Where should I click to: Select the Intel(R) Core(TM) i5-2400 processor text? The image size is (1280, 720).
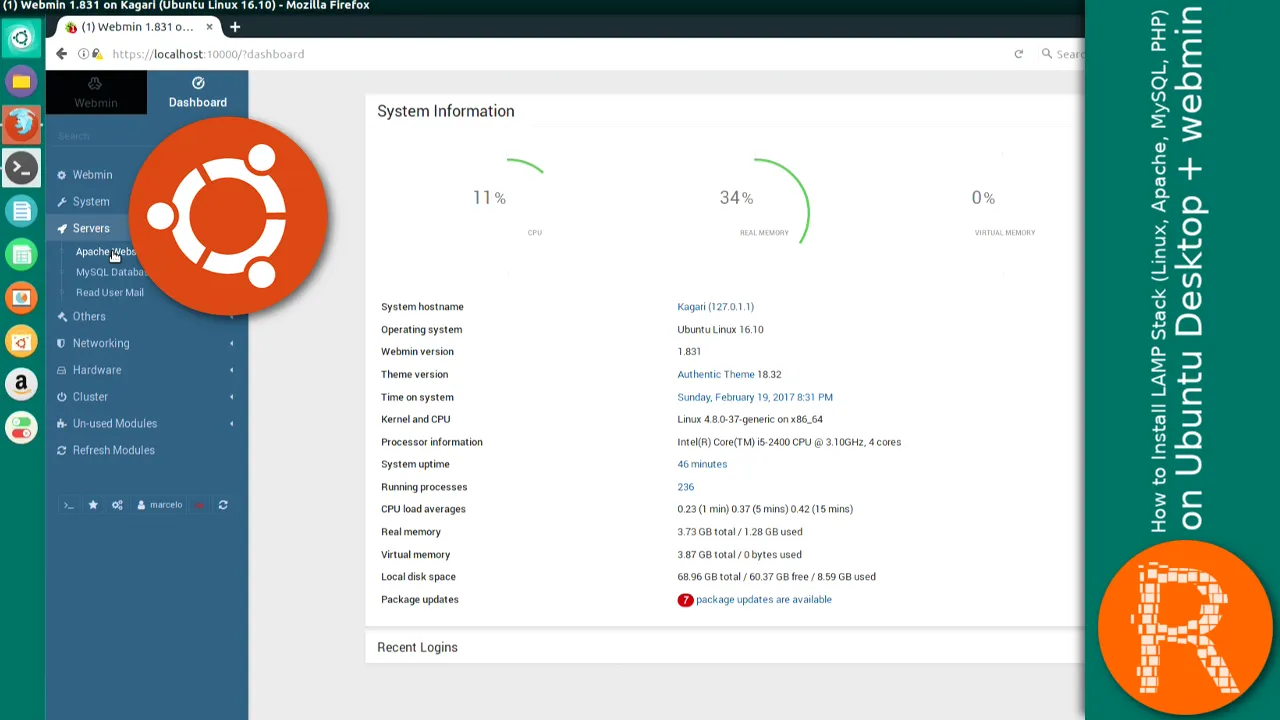tap(789, 442)
